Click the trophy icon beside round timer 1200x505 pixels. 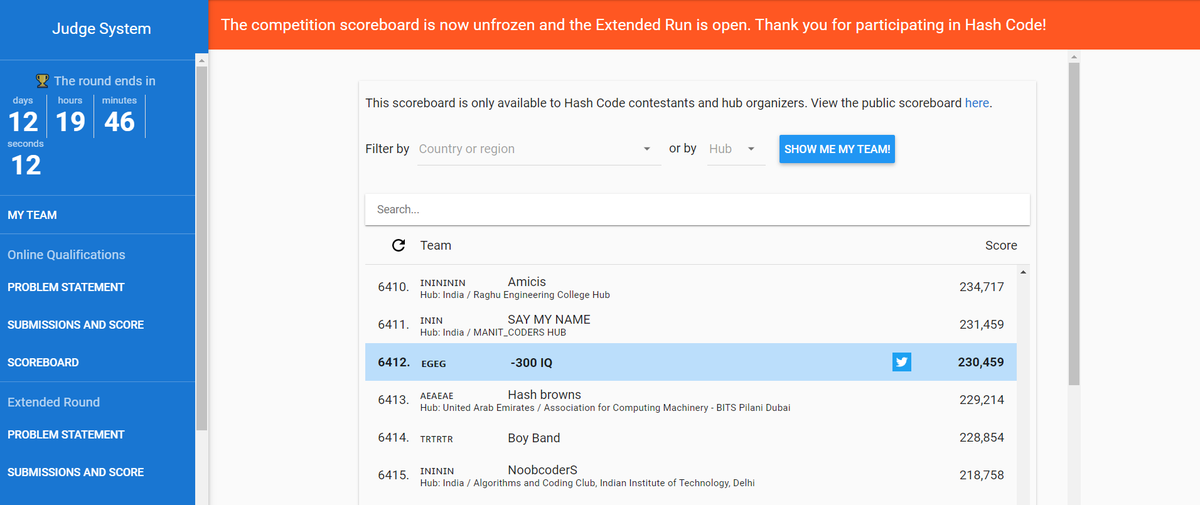42,81
